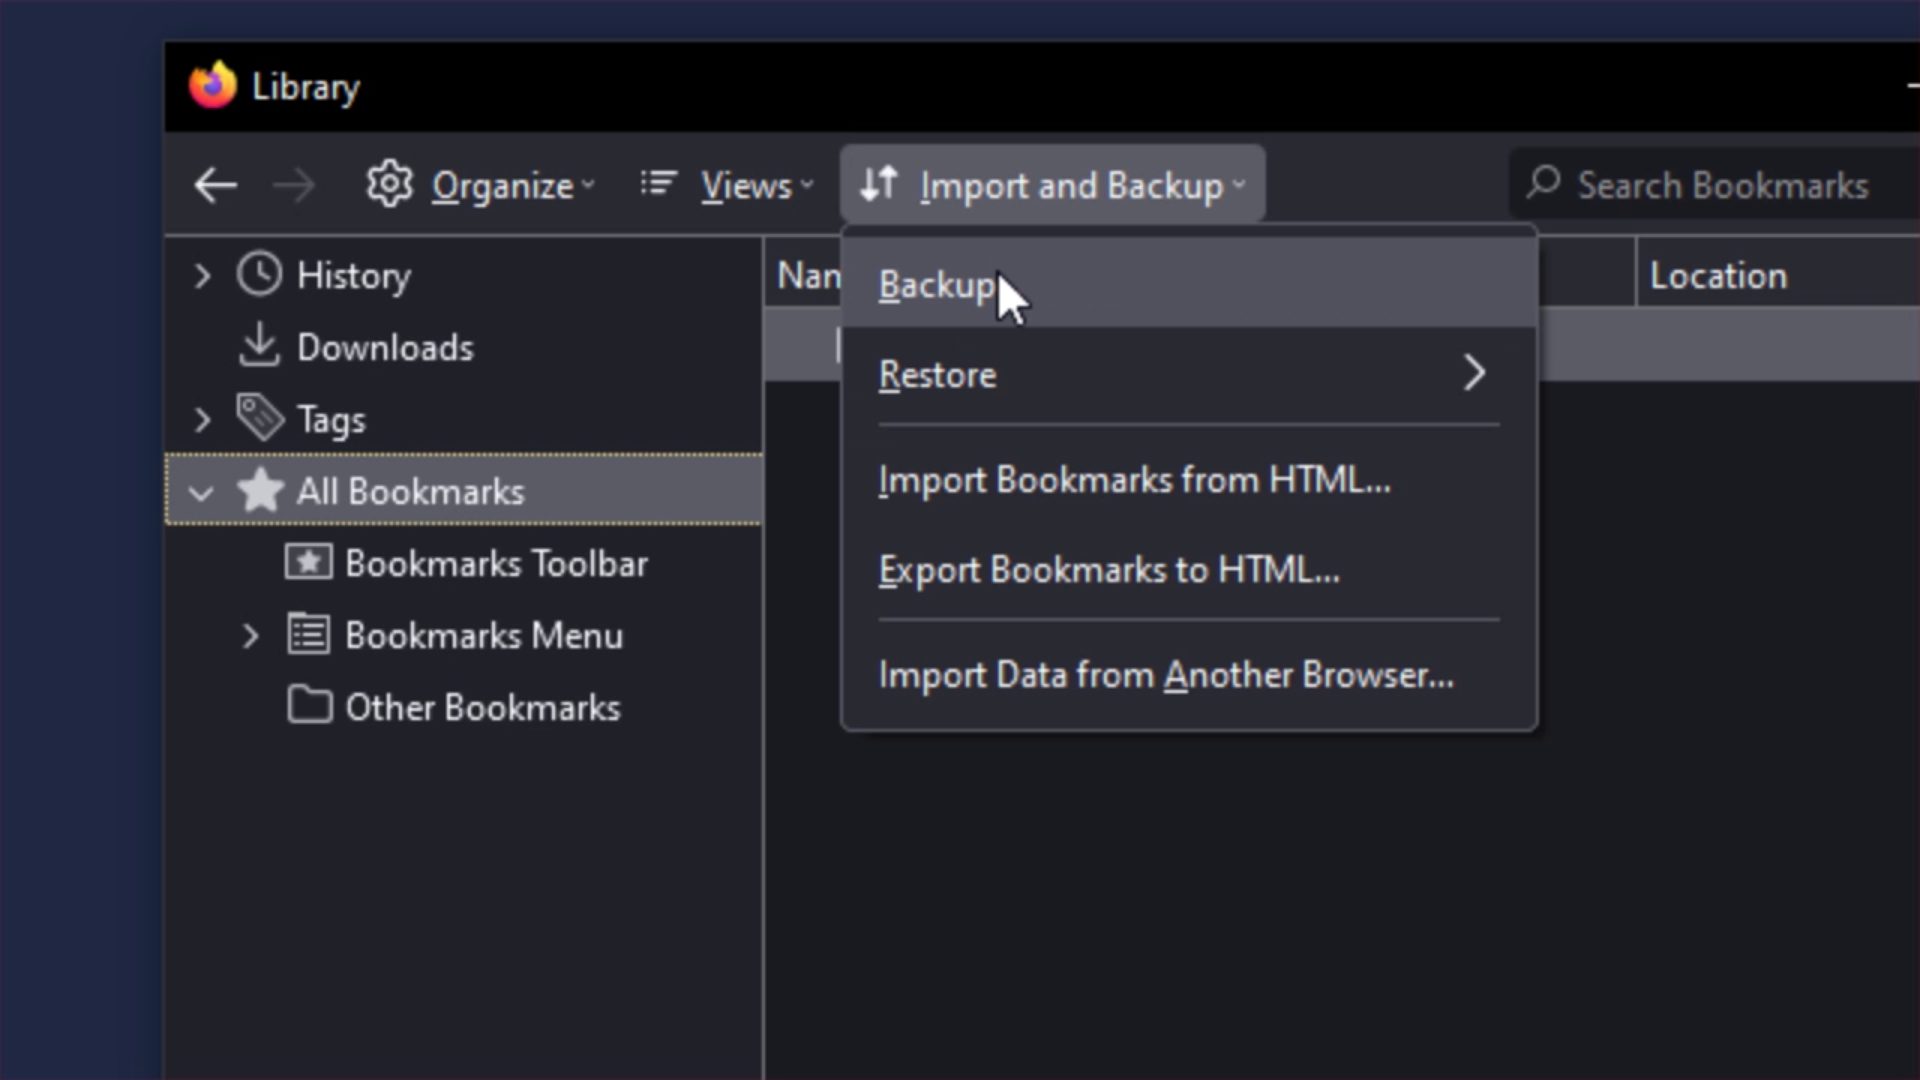This screenshot has width=1920, height=1080.
Task: Click the All Bookmarks star icon
Action: click(x=259, y=490)
